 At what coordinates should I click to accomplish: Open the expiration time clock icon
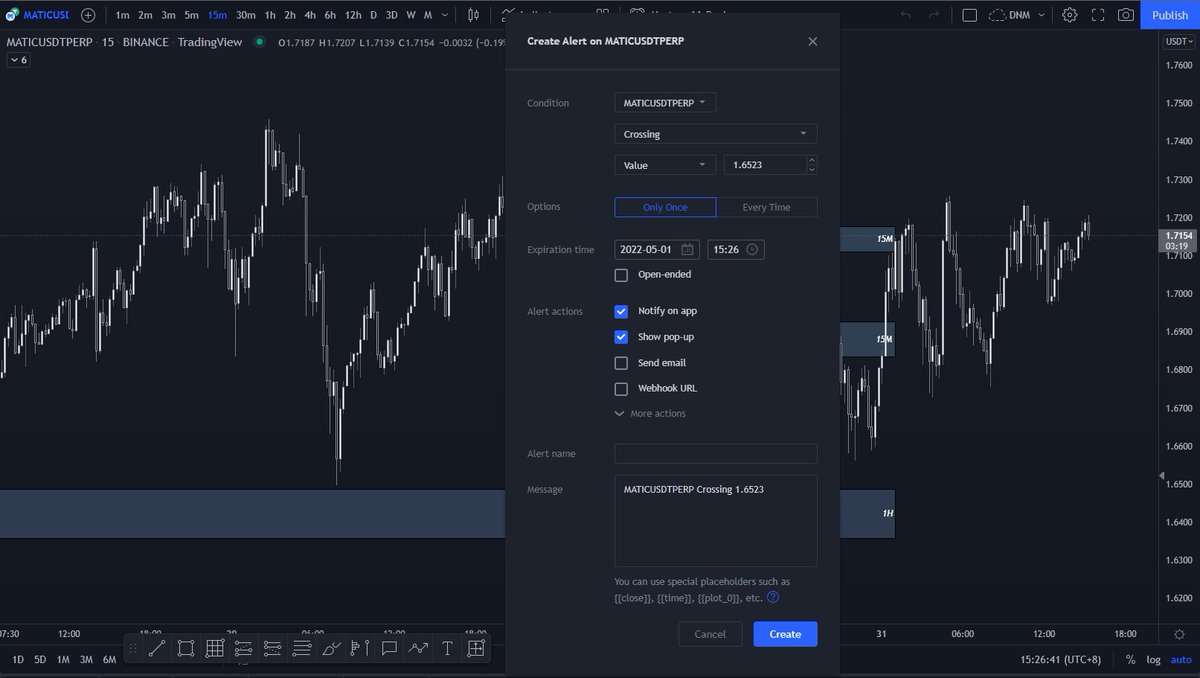[x=753, y=250]
